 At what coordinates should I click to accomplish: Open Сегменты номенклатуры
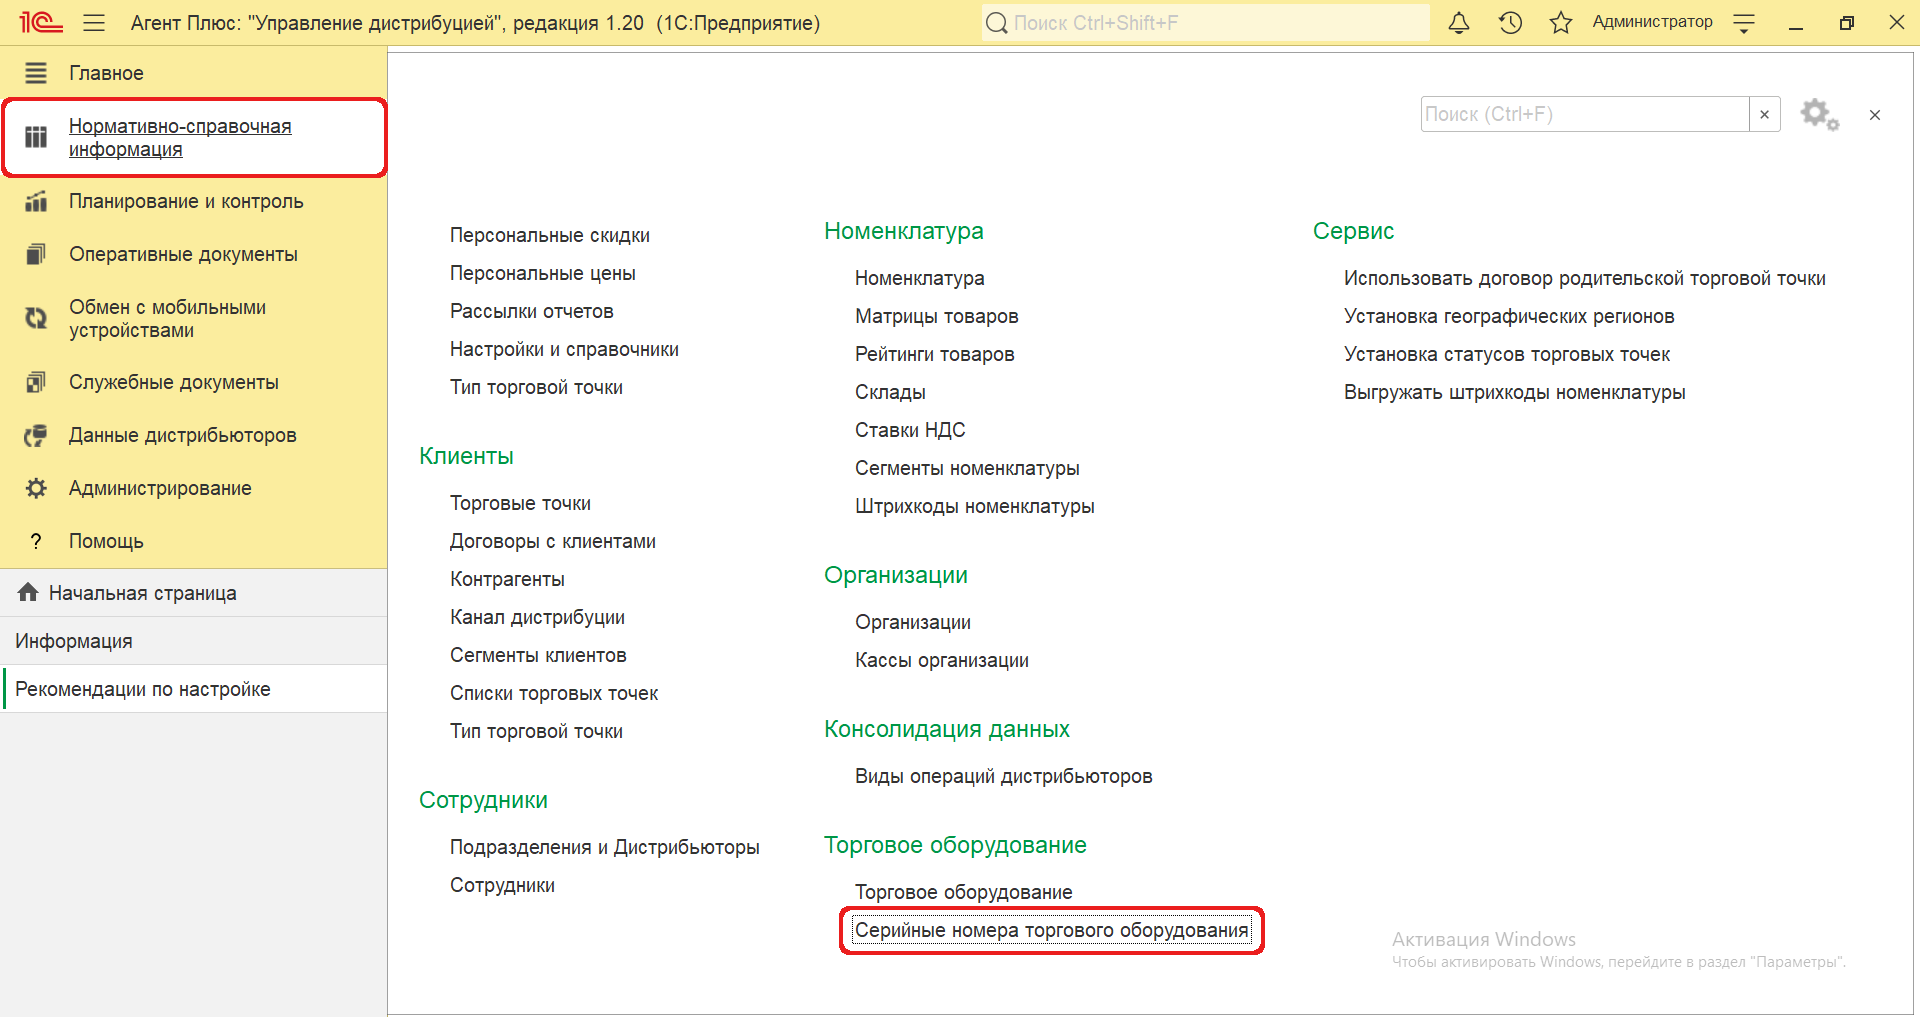pyautogui.click(x=967, y=468)
